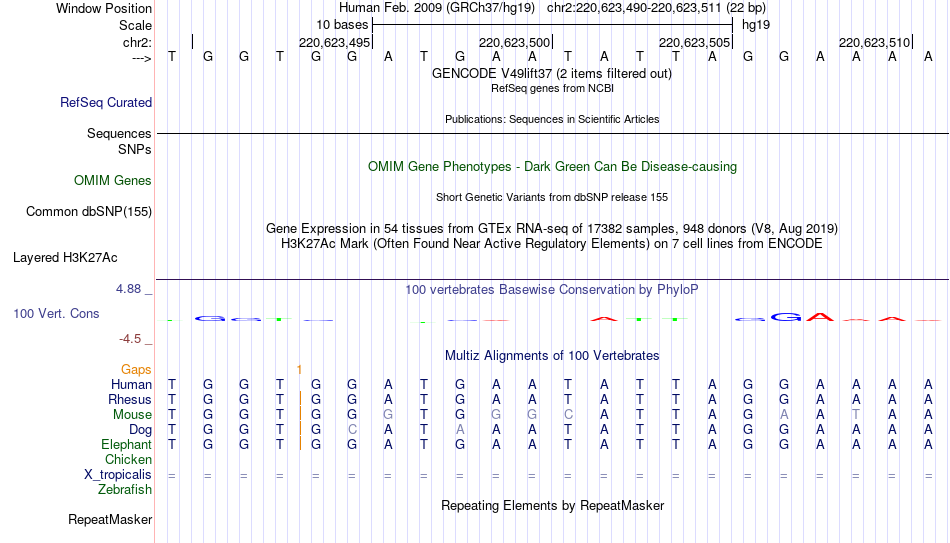Click the hg19 label next to scale bar
Screen dimensions: 950x543
point(756,25)
